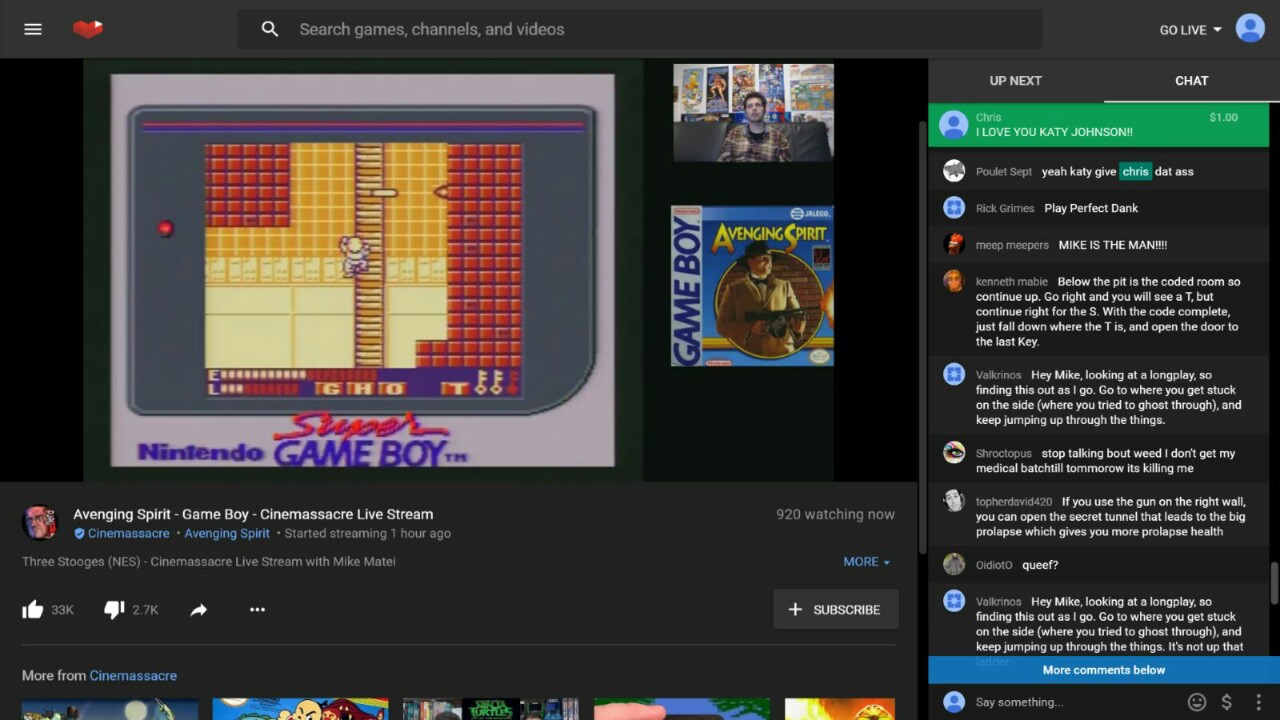Click Rick Grimes' chat avatar

tap(954, 208)
